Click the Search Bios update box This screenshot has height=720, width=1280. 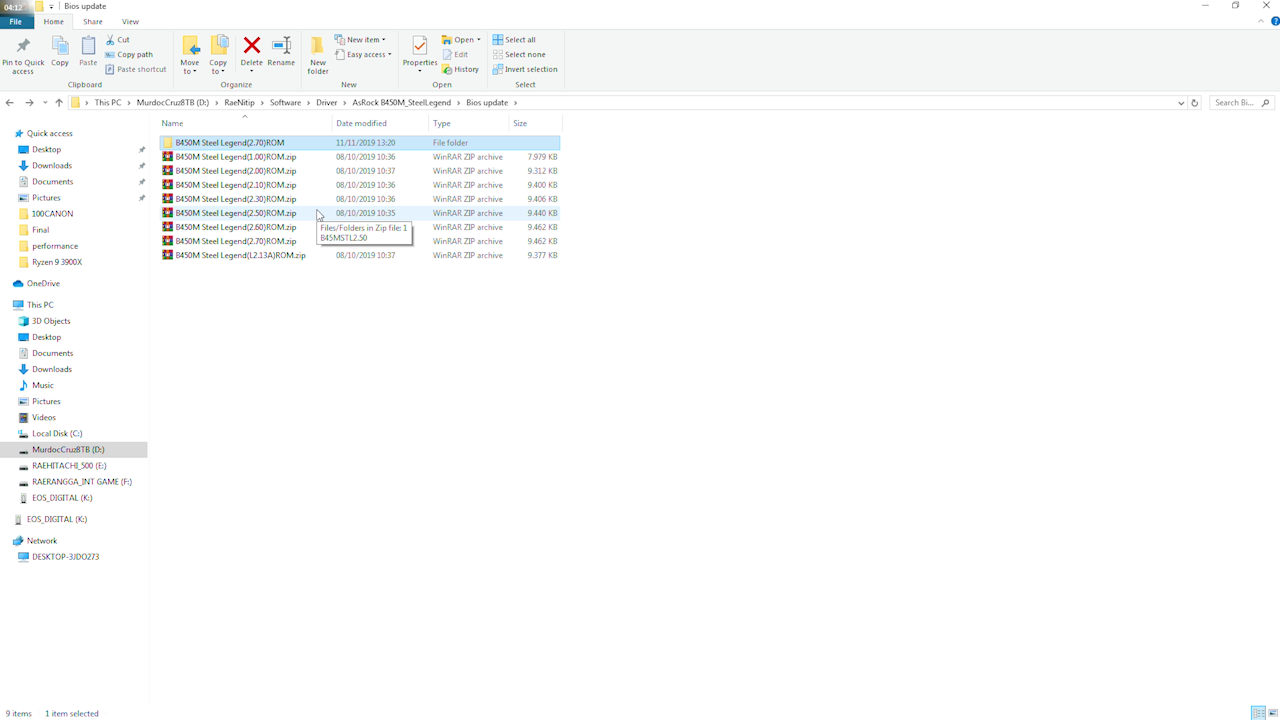click(x=1243, y=102)
